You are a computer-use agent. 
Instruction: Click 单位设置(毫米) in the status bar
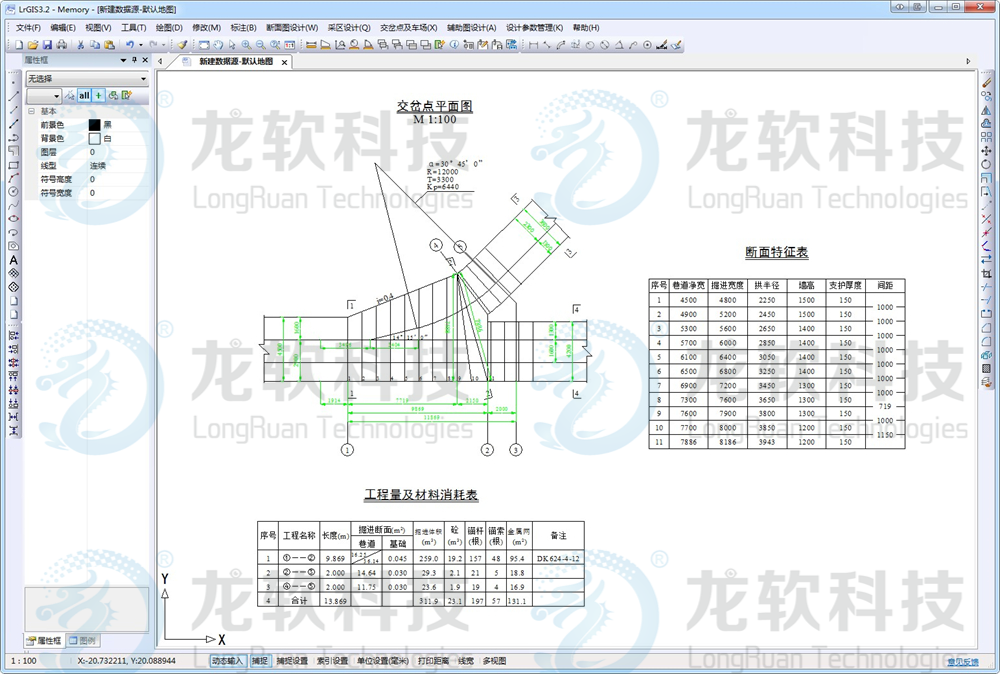(383, 661)
